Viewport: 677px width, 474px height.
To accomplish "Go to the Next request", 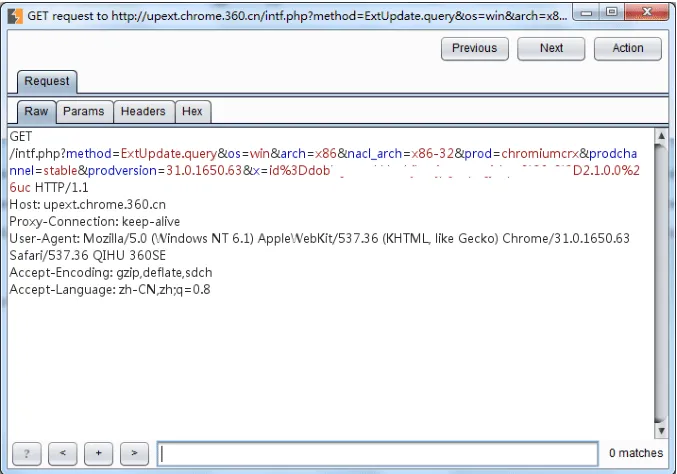I will click(551, 49).
